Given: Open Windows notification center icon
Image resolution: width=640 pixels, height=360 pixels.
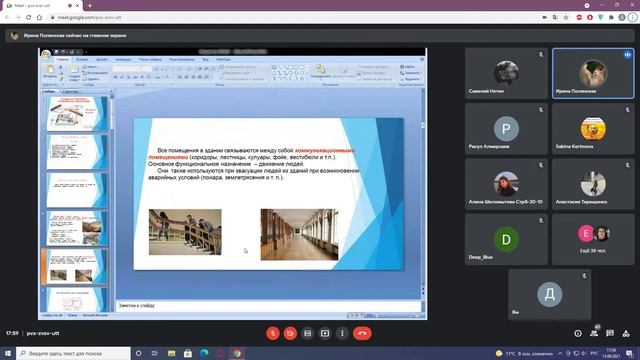Looking at the screenshot, I should (x=630, y=353).
